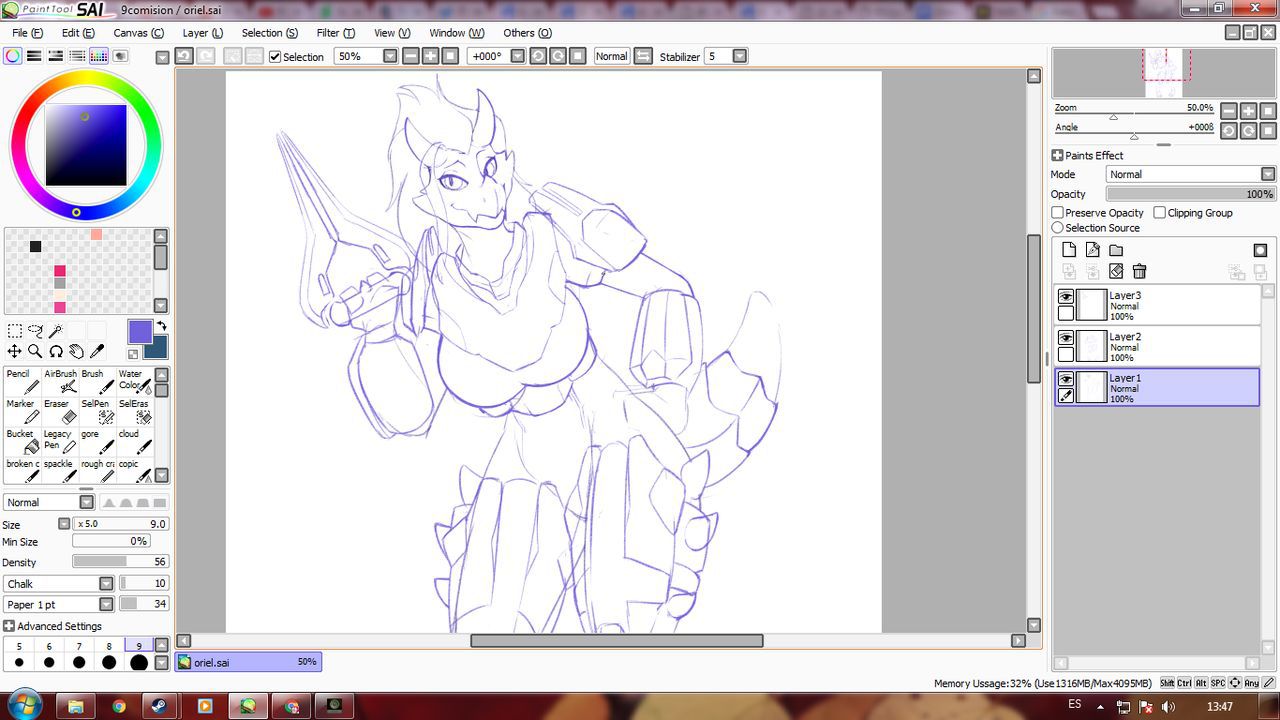The image size is (1280, 720).
Task: Select the Eyedropper color picker tool
Action: tap(97, 351)
